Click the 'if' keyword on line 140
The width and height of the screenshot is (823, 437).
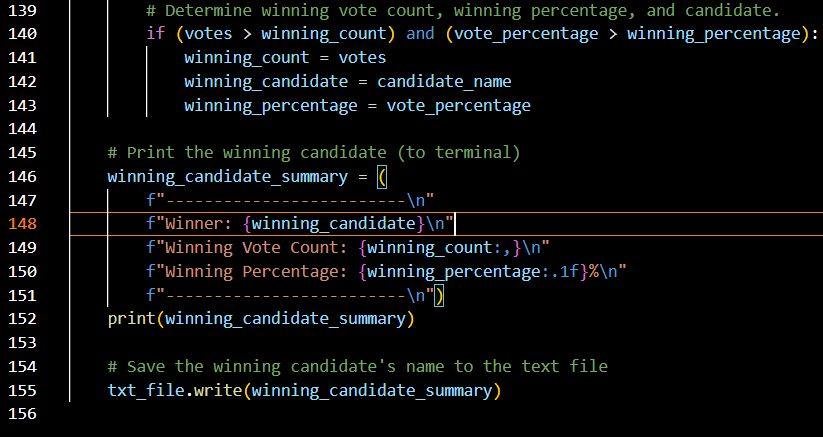pos(156,34)
